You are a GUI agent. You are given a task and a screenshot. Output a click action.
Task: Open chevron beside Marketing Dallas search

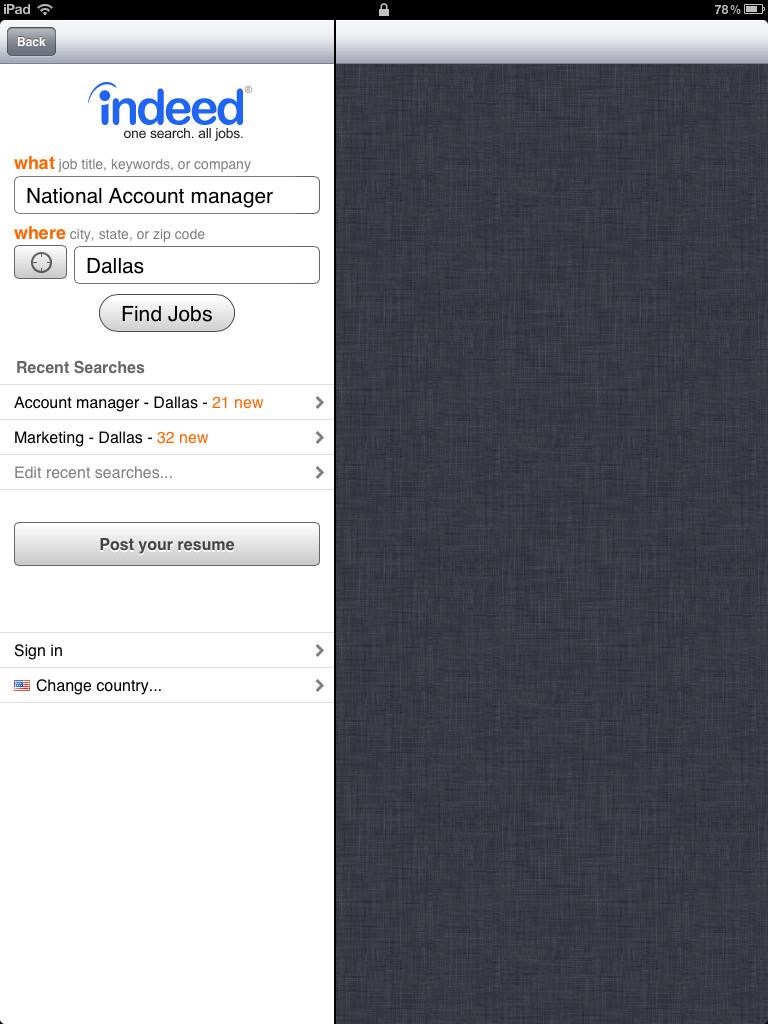point(319,438)
